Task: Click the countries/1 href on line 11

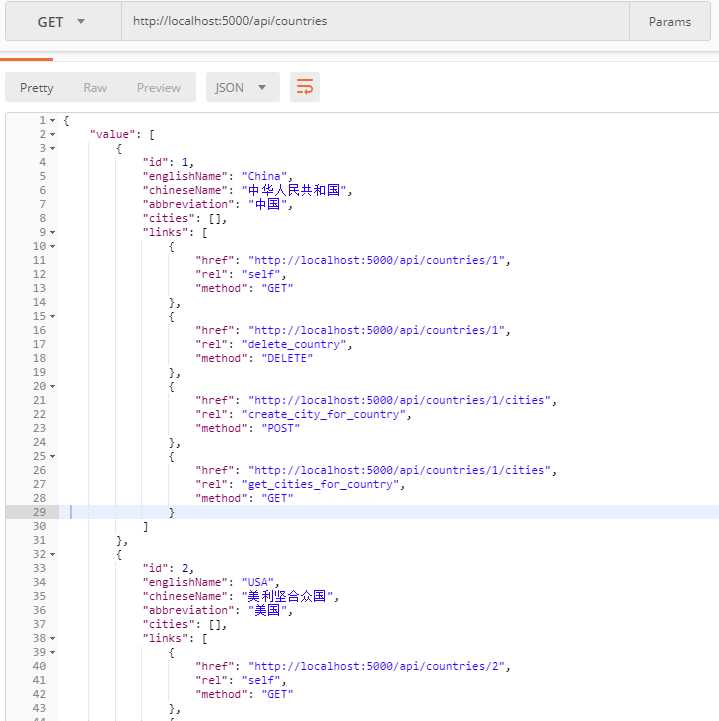Action: click(377, 260)
